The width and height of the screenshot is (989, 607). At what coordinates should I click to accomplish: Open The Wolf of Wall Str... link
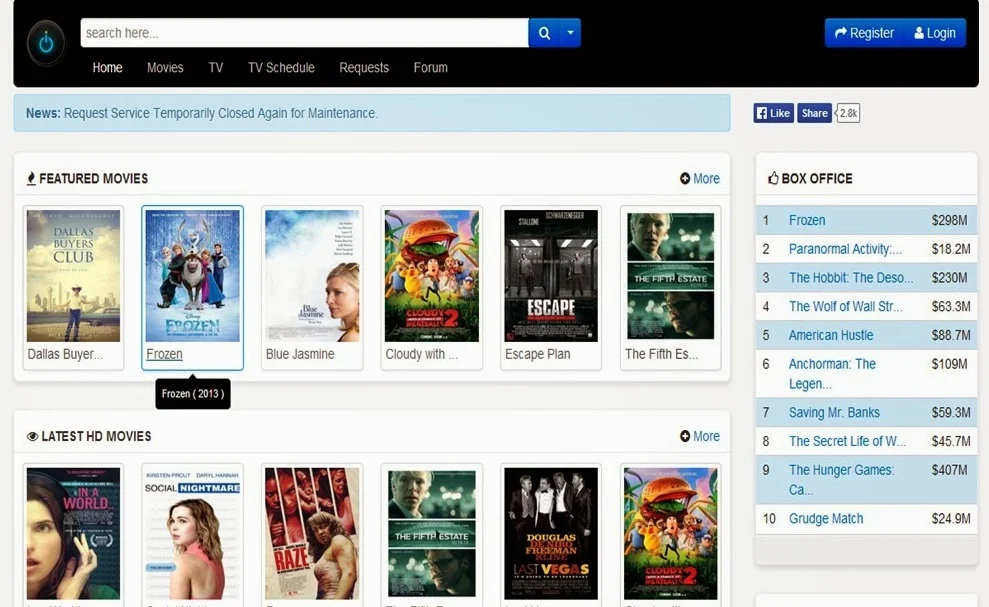(846, 307)
